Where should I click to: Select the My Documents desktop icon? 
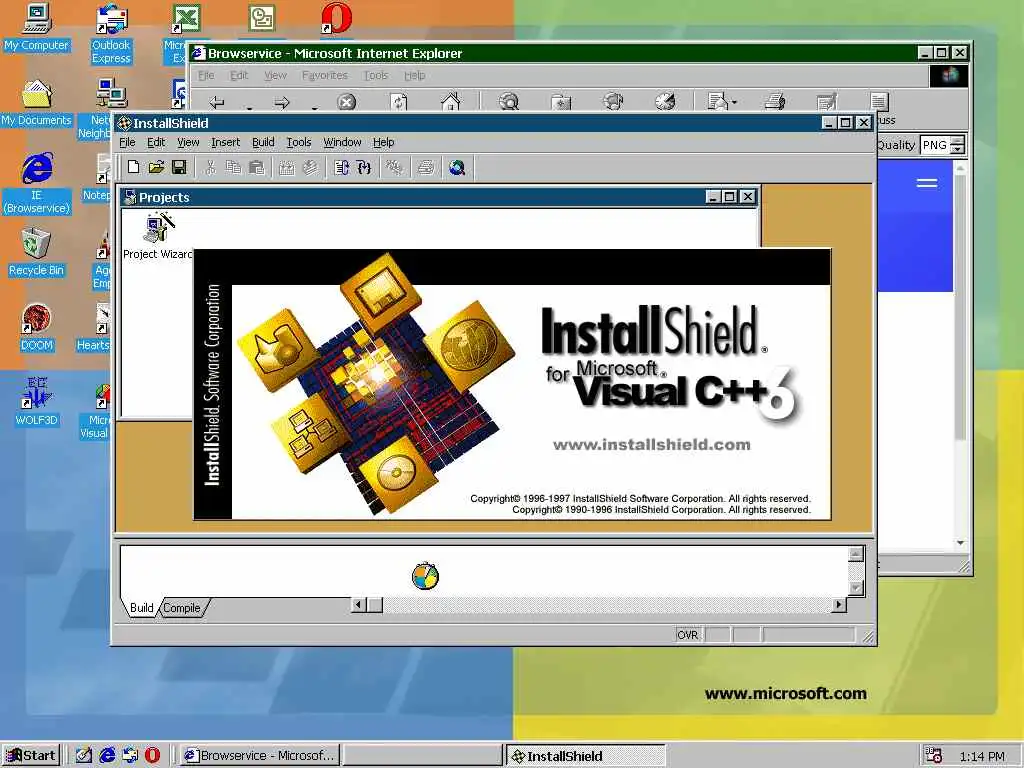(x=37, y=102)
